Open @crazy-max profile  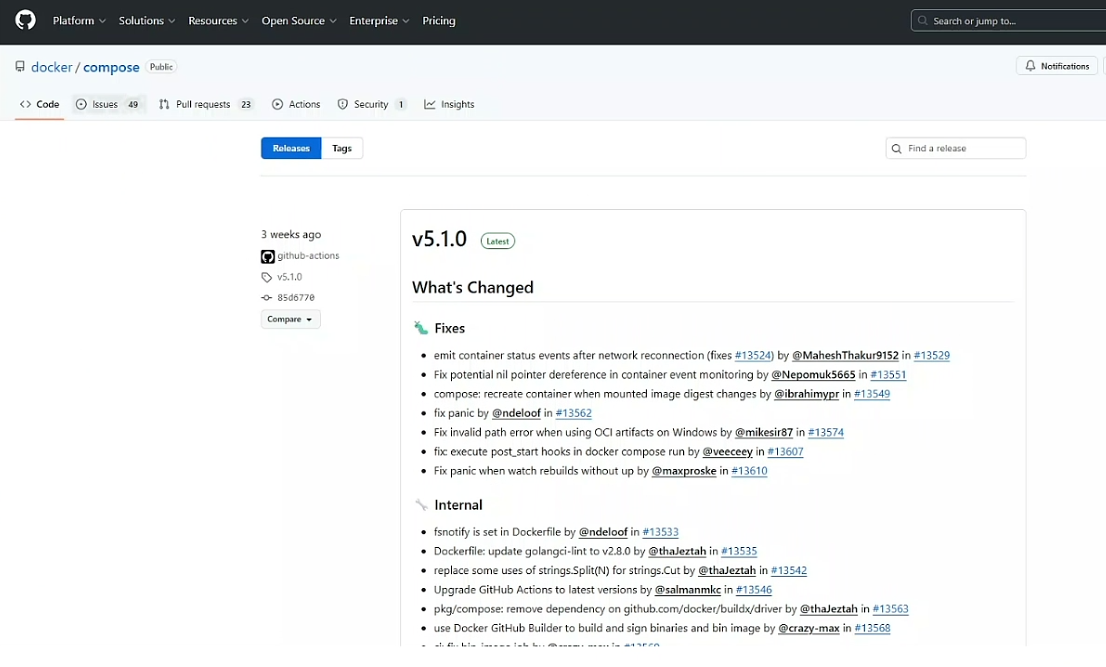click(x=808, y=628)
